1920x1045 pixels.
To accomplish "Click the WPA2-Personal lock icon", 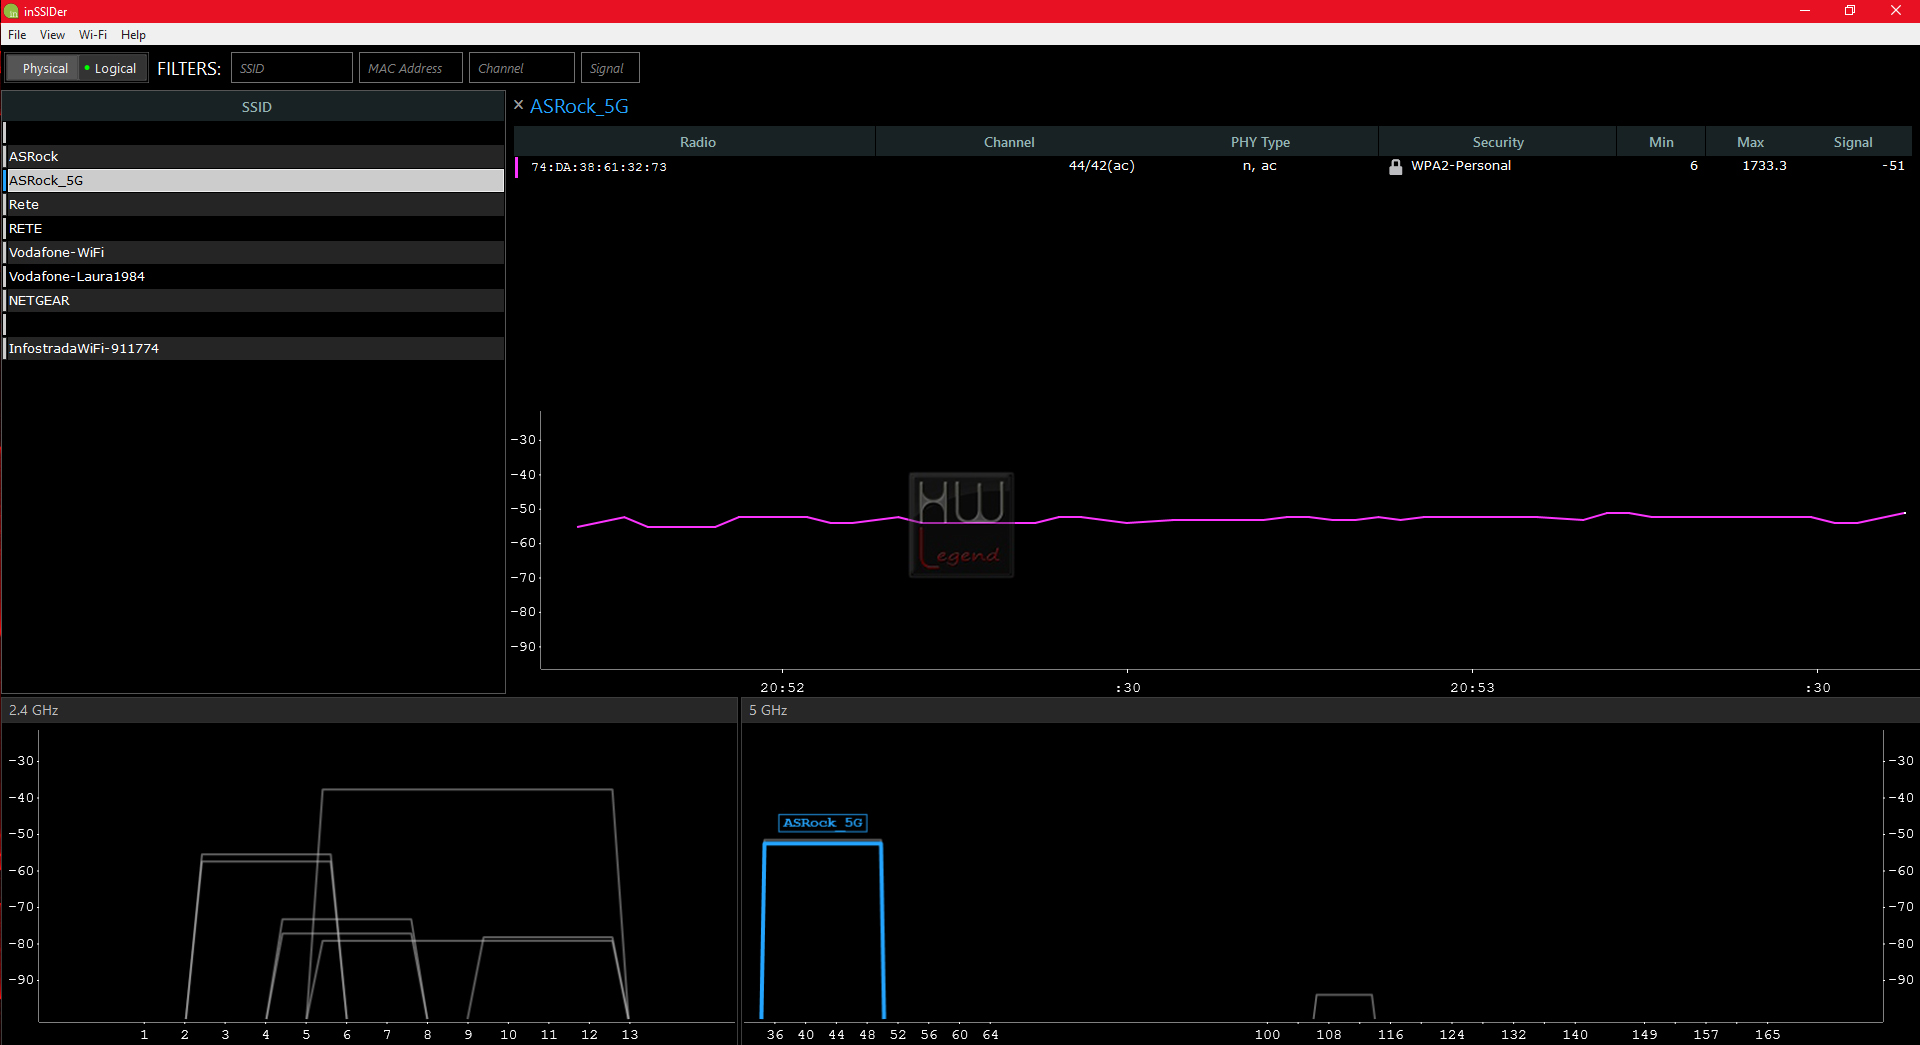I will tap(1395, 167).
